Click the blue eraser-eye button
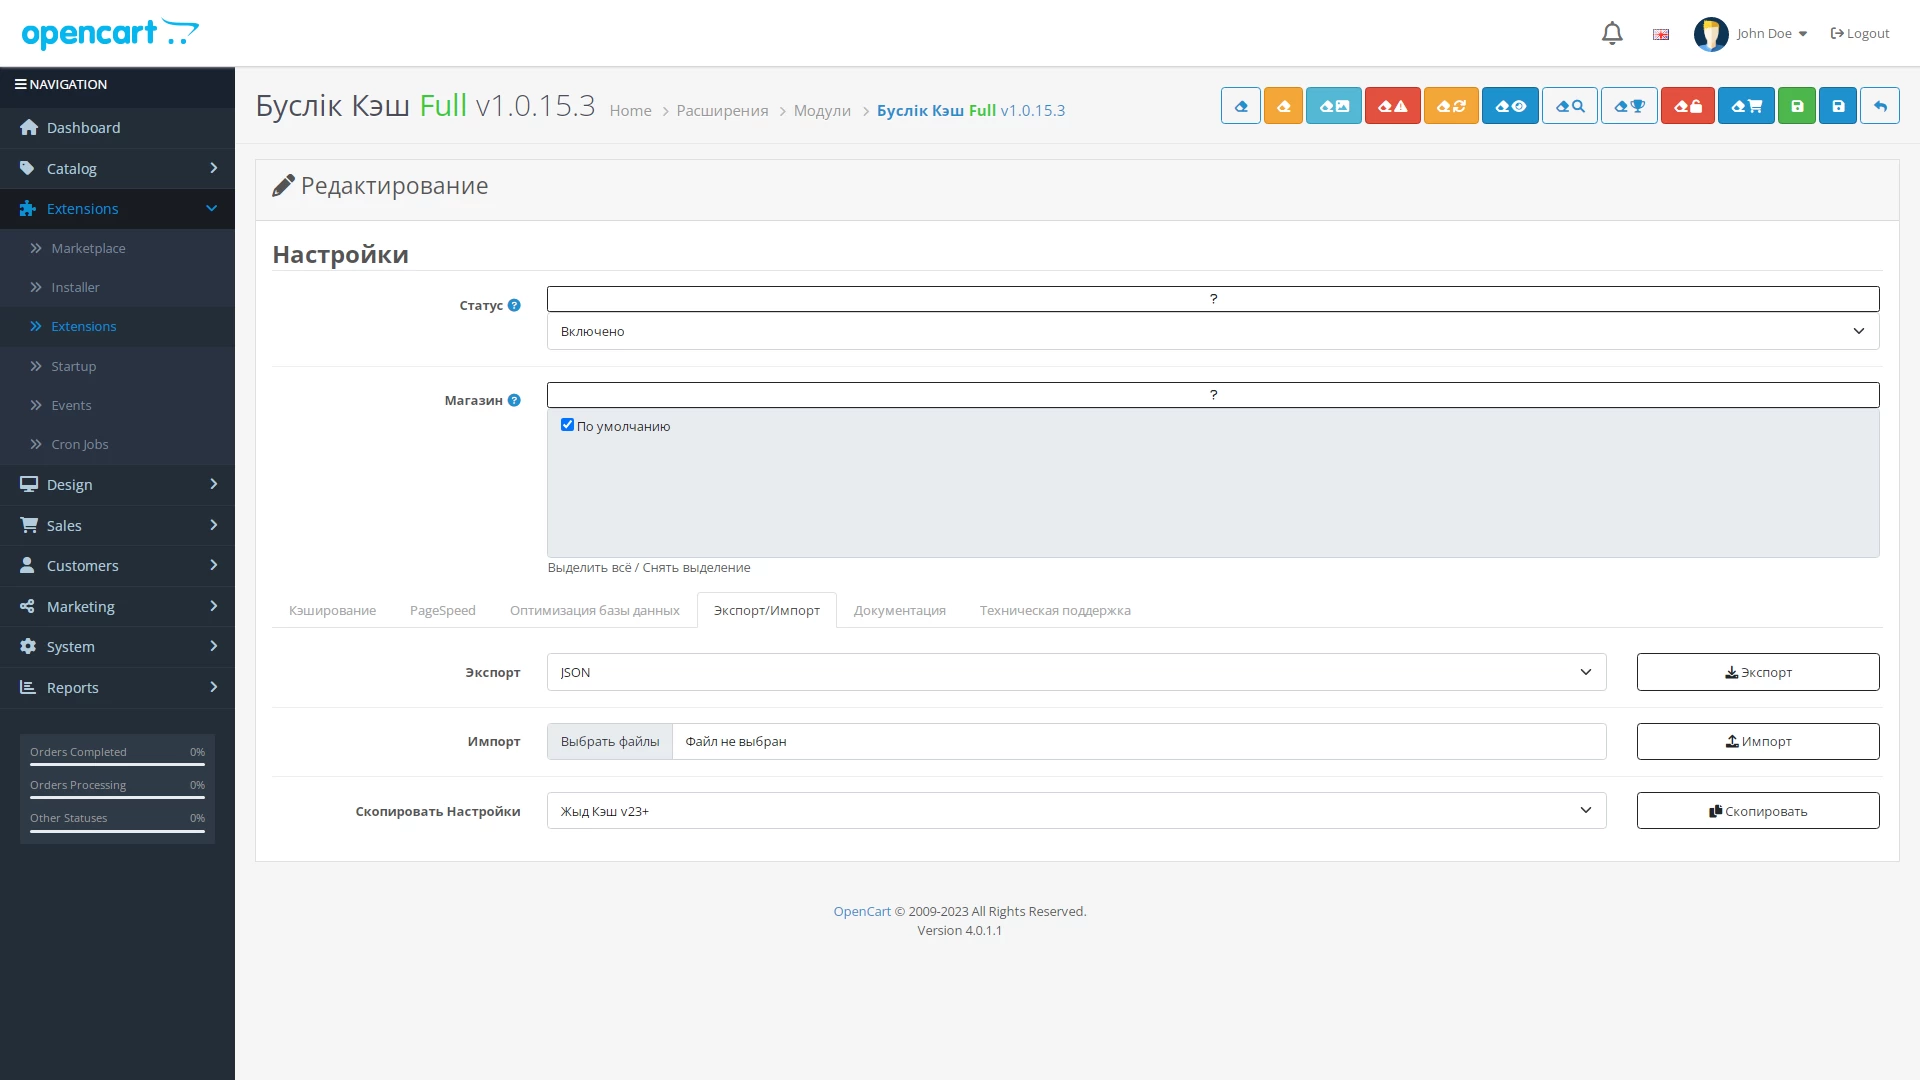 pos(1510,106)
